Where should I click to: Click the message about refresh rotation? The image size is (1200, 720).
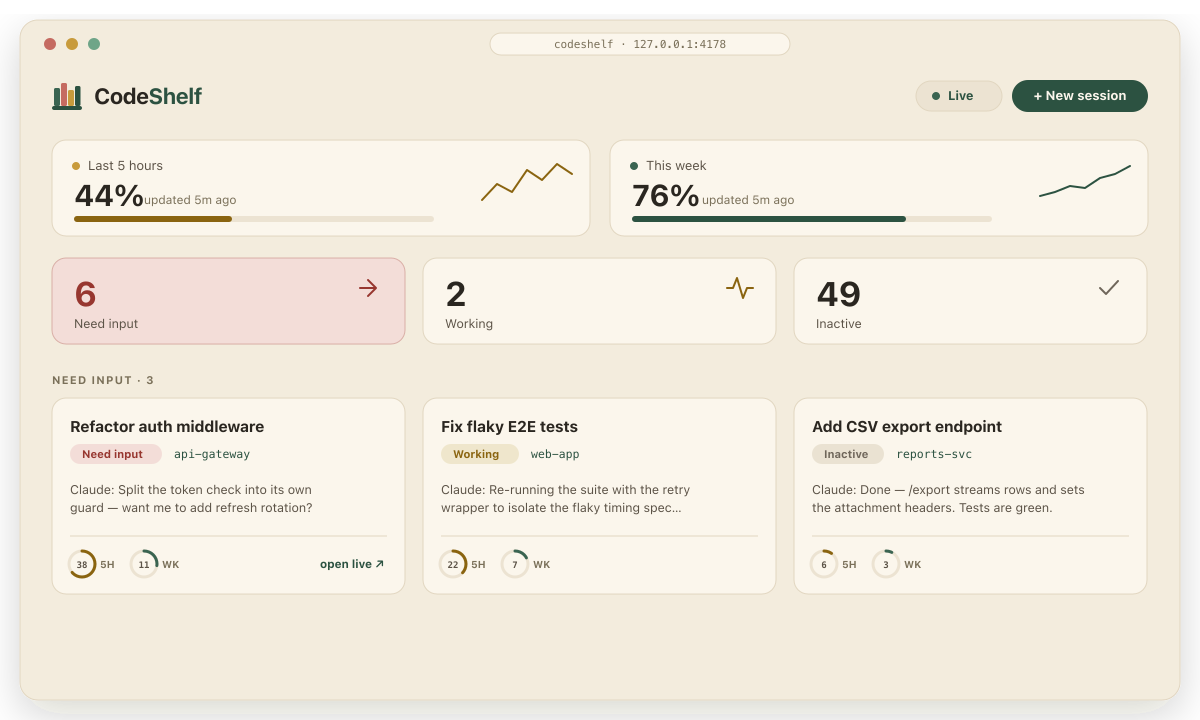pyautogui.click(x=191, y=499)
